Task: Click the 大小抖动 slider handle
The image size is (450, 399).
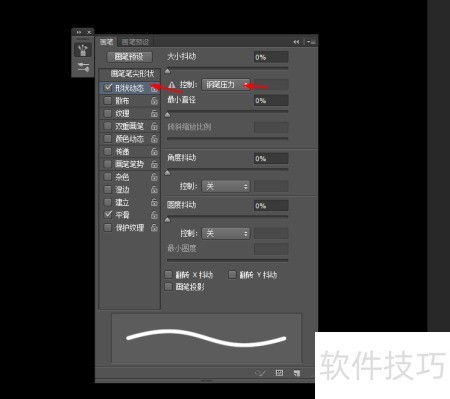Action: coord(168,71)
